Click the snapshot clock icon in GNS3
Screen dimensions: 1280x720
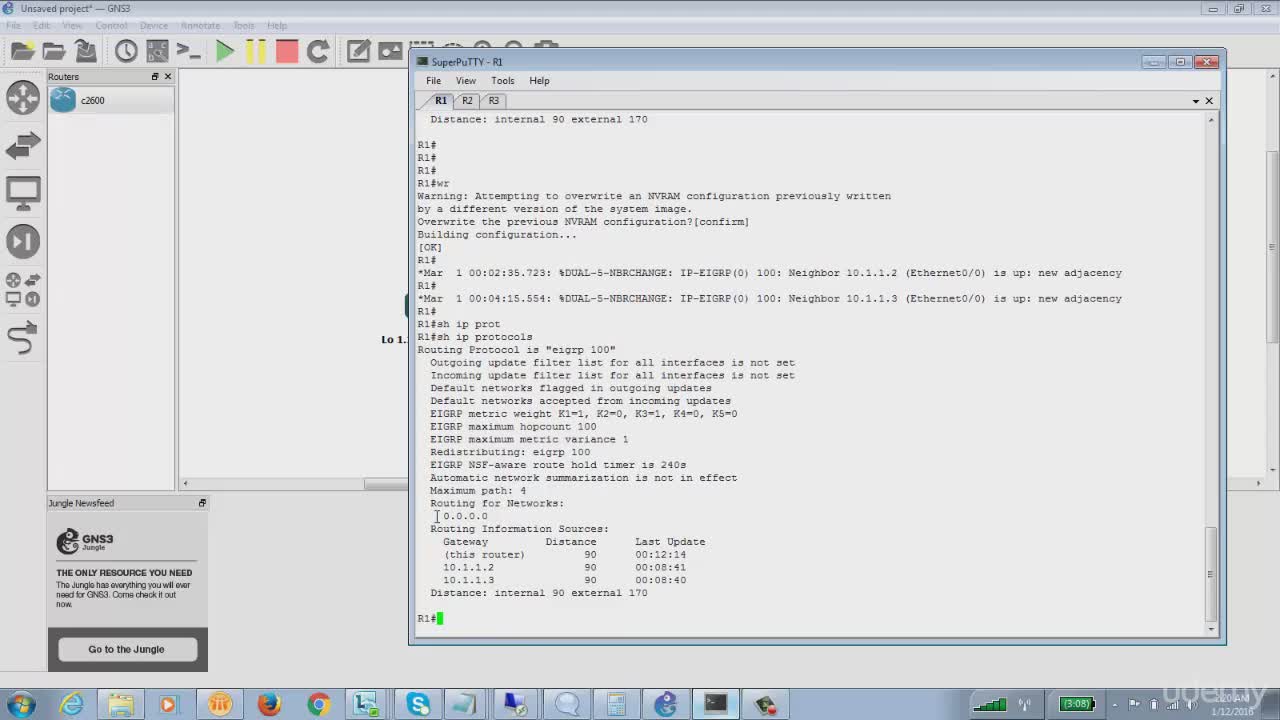click(x=126, y=51)
